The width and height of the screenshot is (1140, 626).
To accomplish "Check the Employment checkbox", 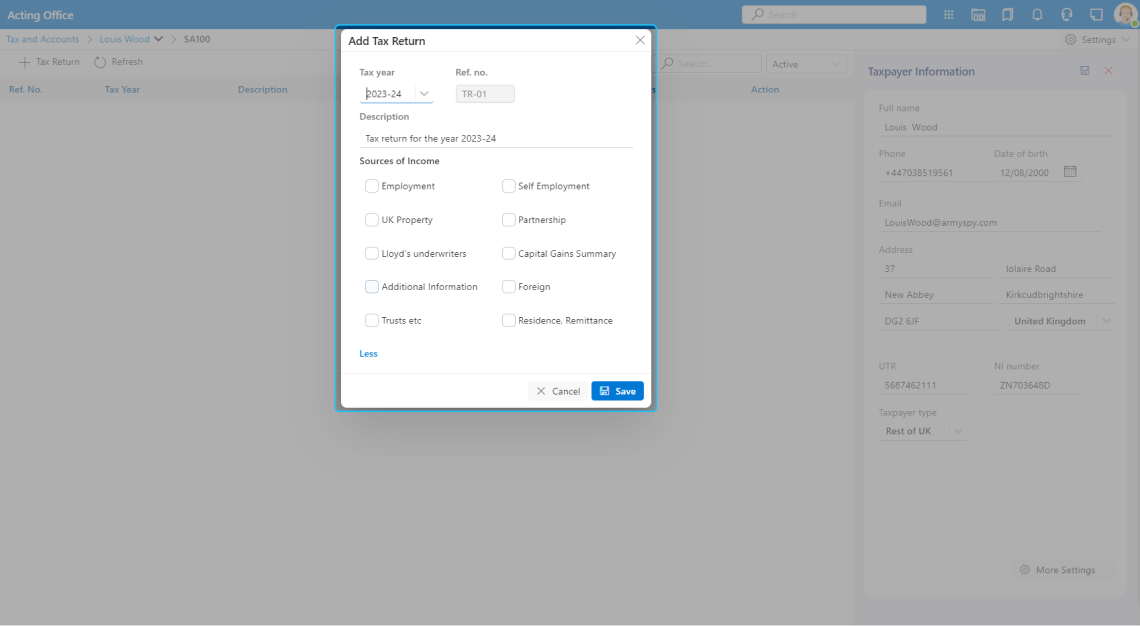I will [372, 186].
